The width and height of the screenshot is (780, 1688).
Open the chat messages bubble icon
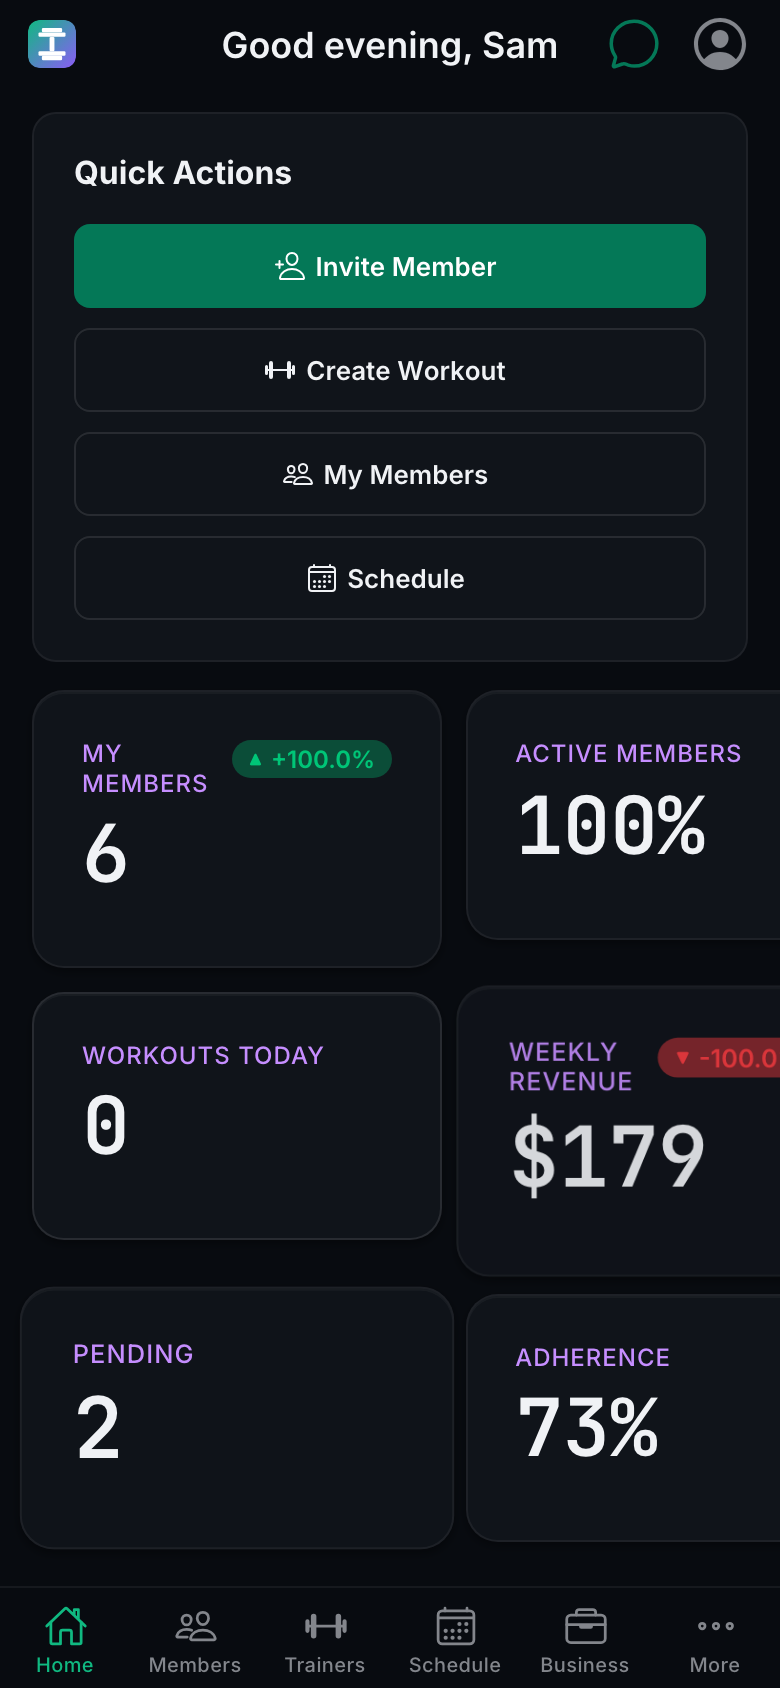point(634,45)
